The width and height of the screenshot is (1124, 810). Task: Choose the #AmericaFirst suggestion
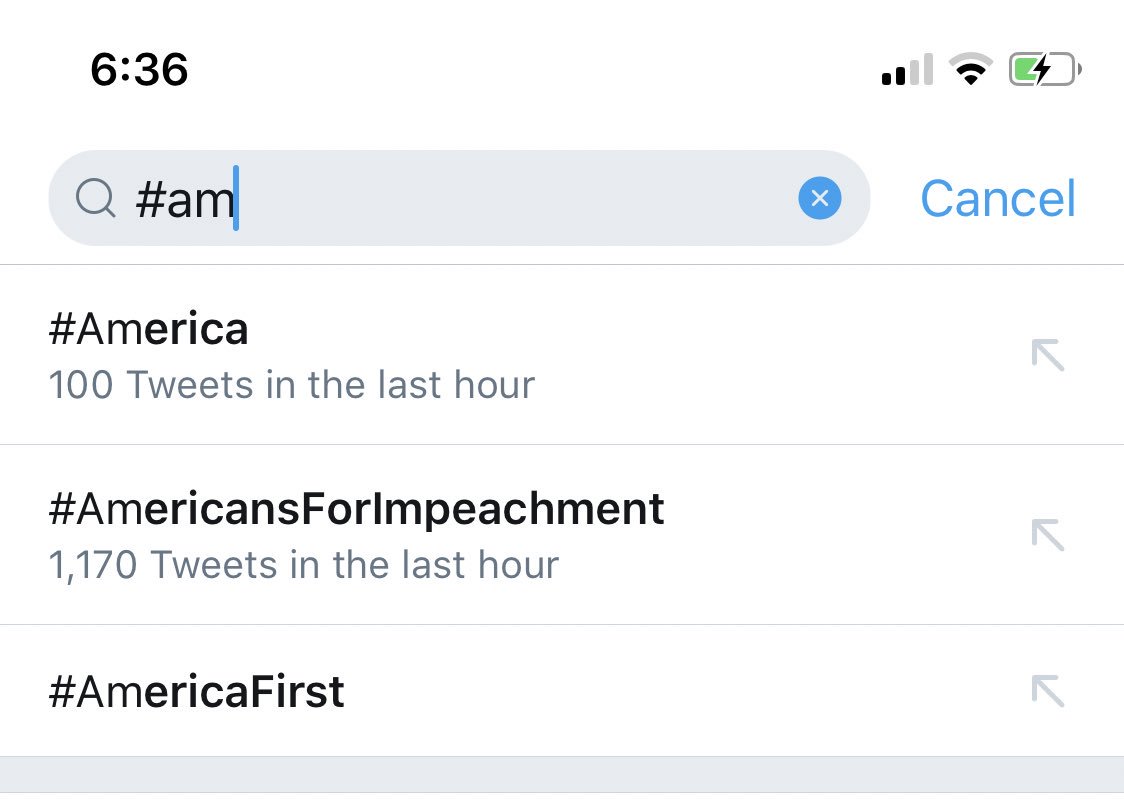click(197, 691)
